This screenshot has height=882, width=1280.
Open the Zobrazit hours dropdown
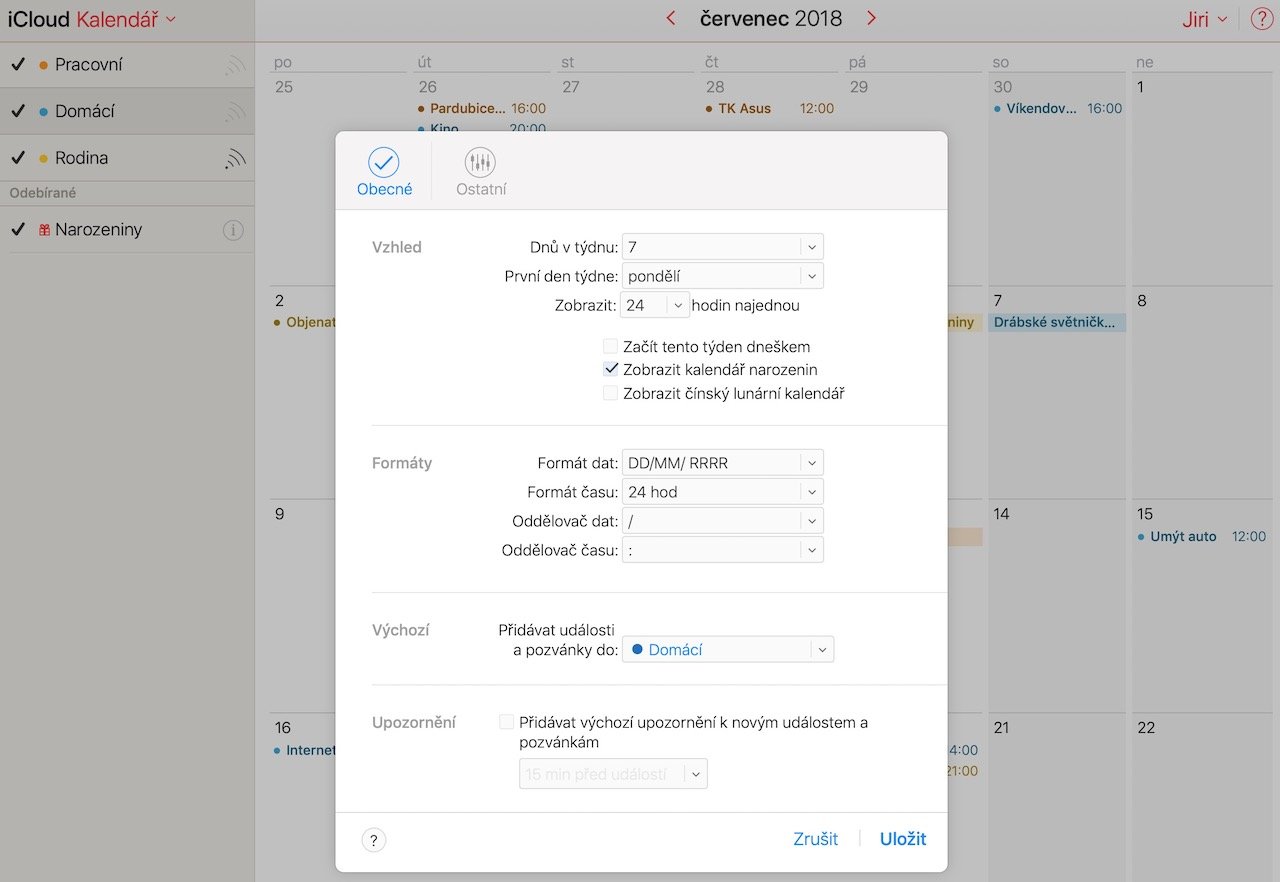click(x=656, y=305)
